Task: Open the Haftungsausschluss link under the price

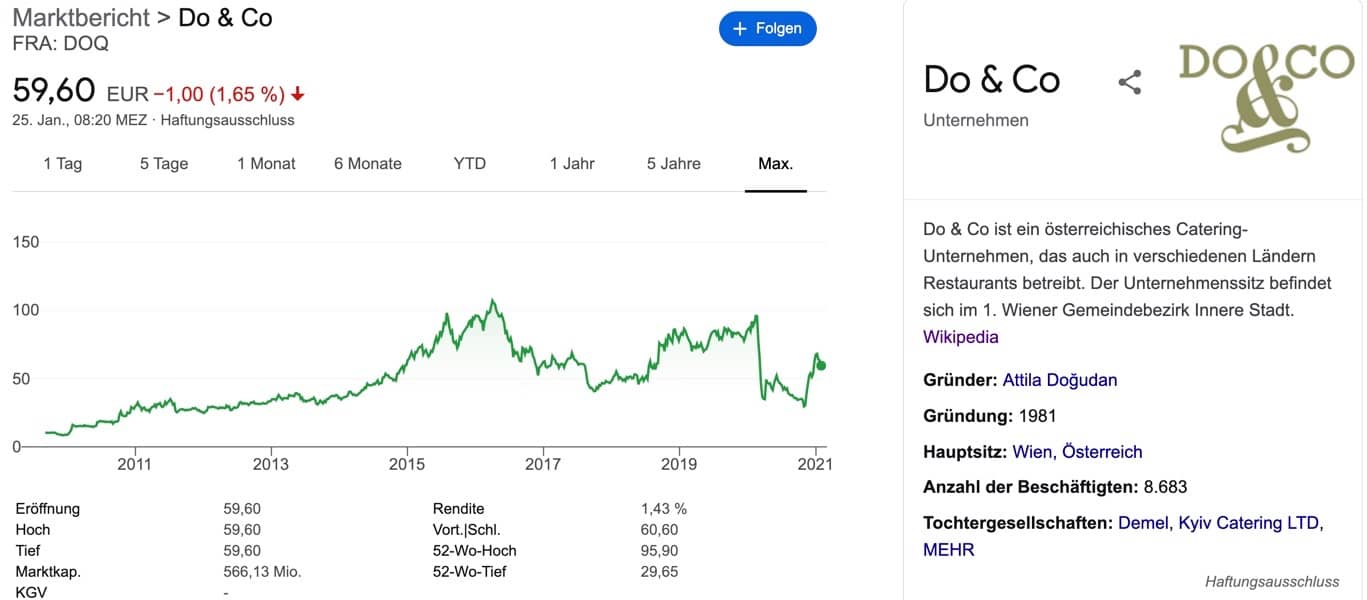Action: click(x=228, y=120)
